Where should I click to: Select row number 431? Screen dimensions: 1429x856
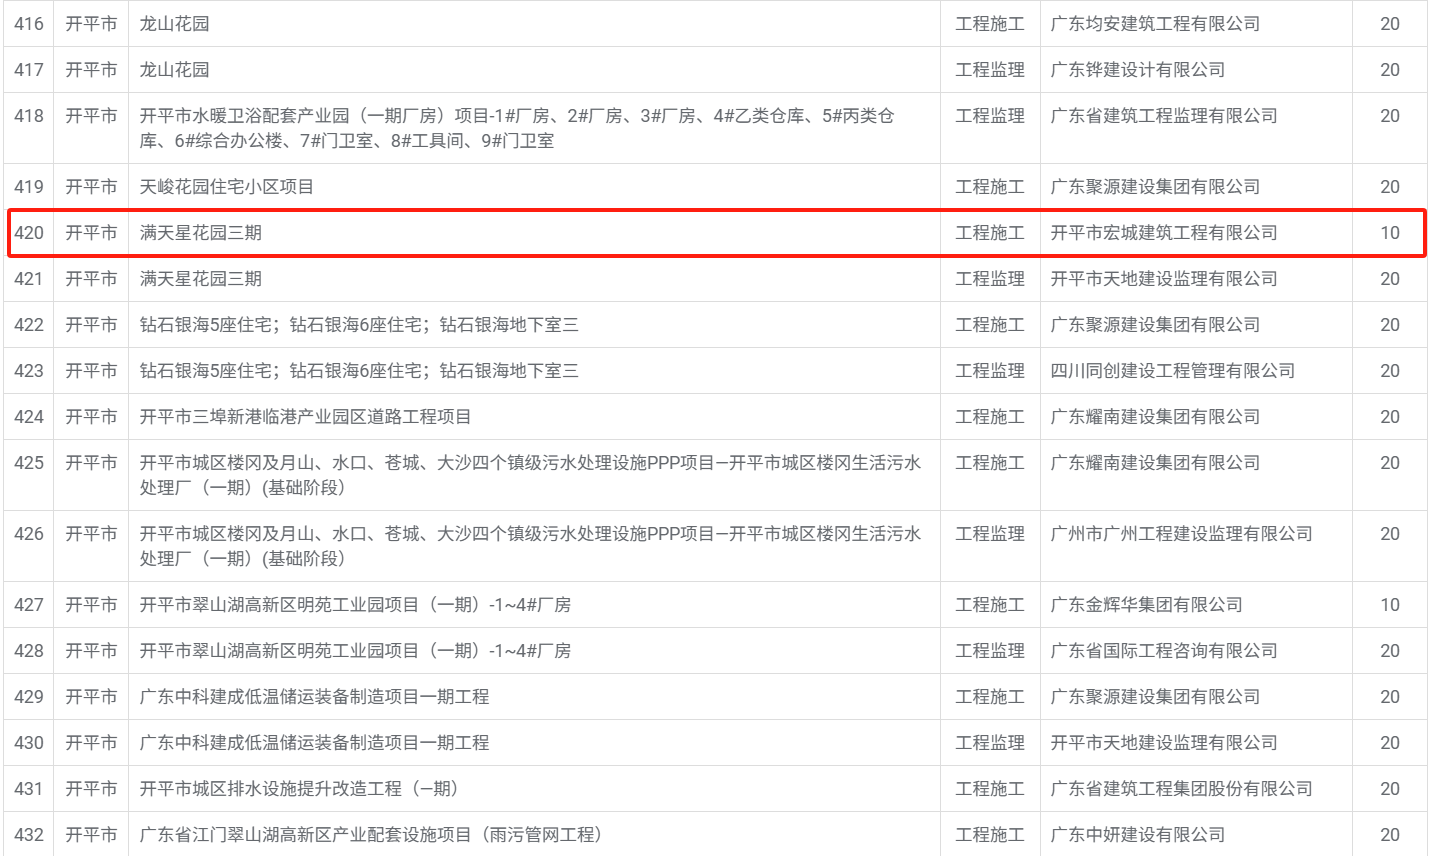[29, 789]
